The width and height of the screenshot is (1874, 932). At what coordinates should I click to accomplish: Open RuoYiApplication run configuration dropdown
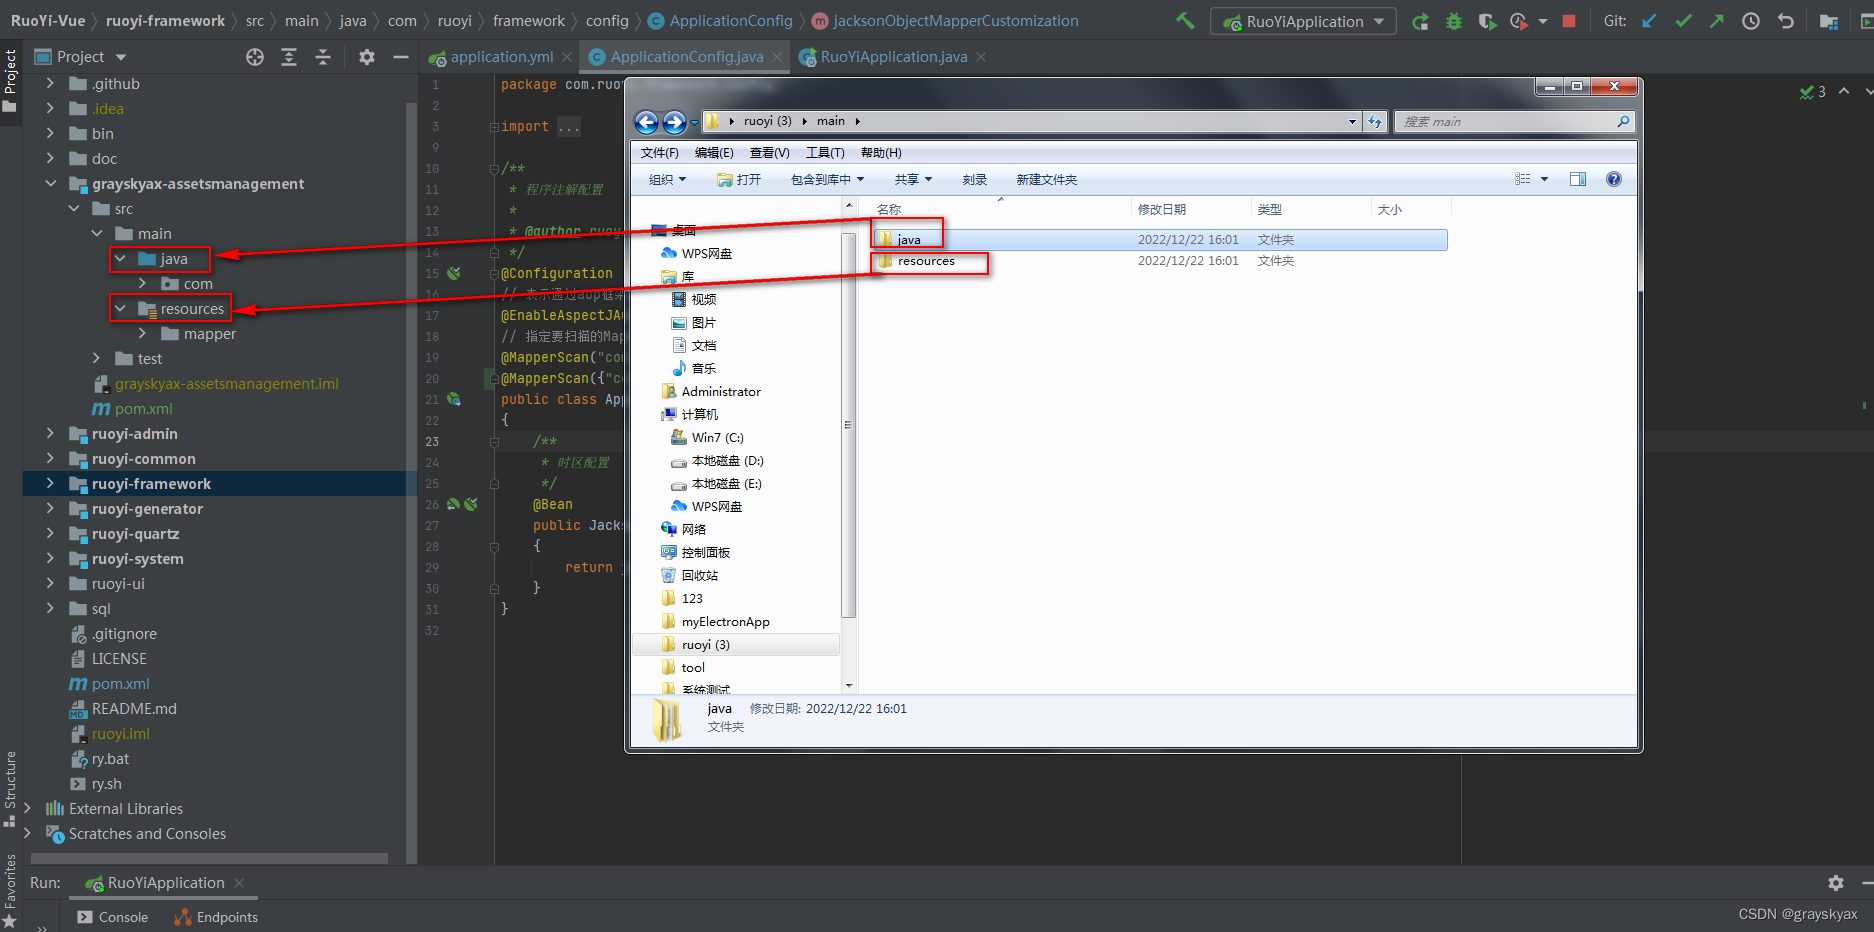(x=1304, y=21)
